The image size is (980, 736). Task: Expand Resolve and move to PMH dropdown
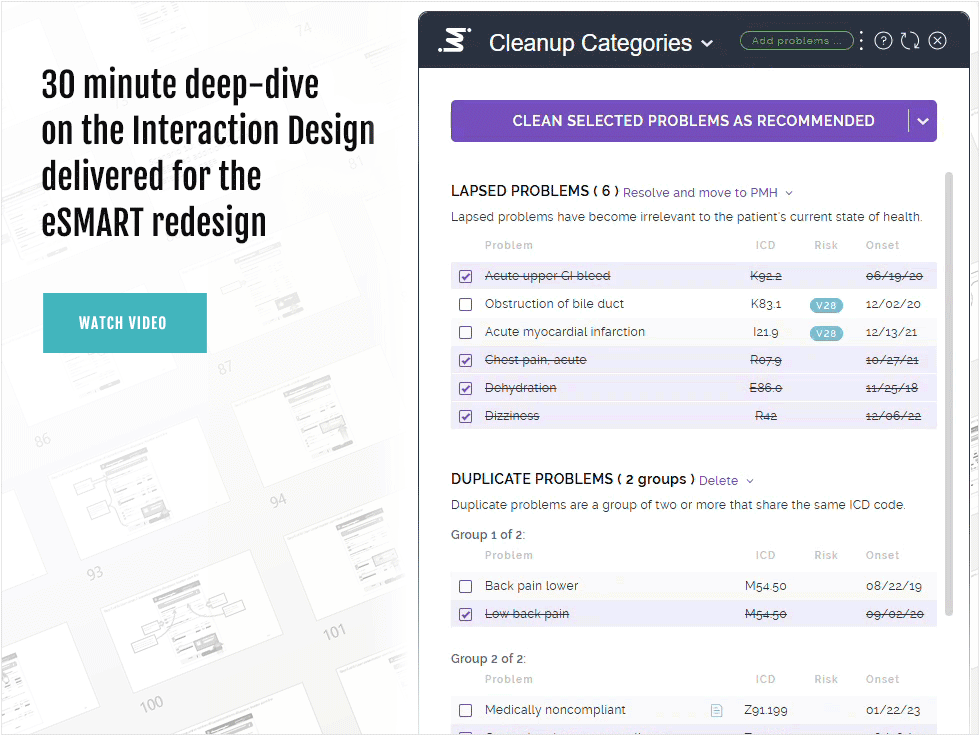click(789, 193)
